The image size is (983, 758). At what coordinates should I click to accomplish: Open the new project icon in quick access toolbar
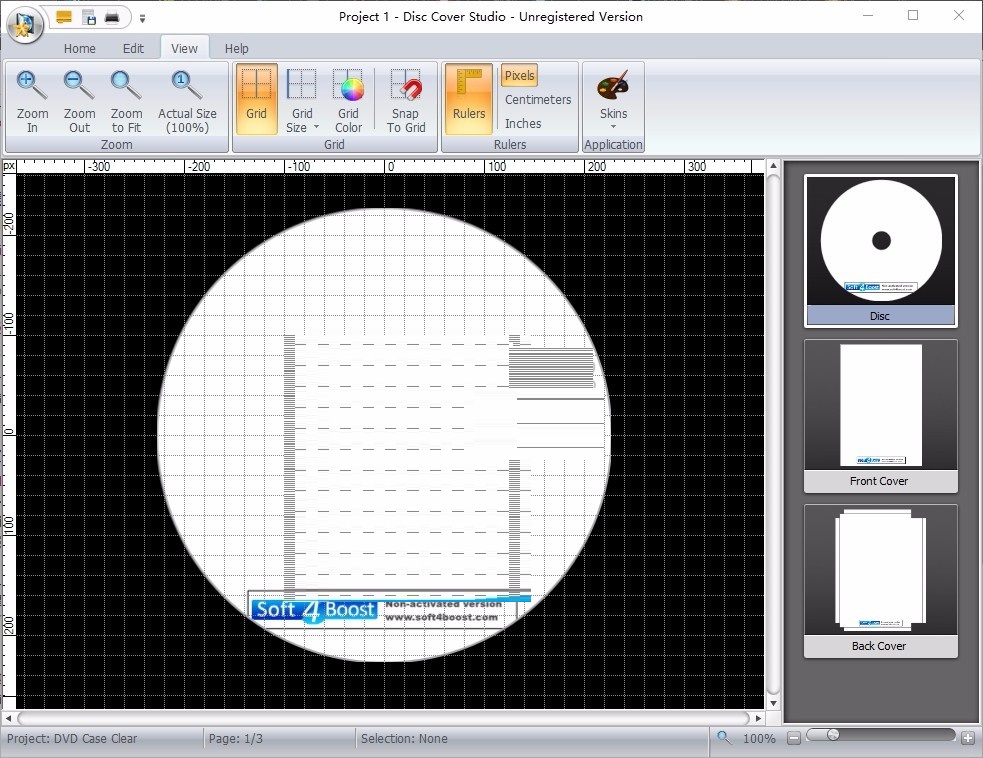coord(63,17)
